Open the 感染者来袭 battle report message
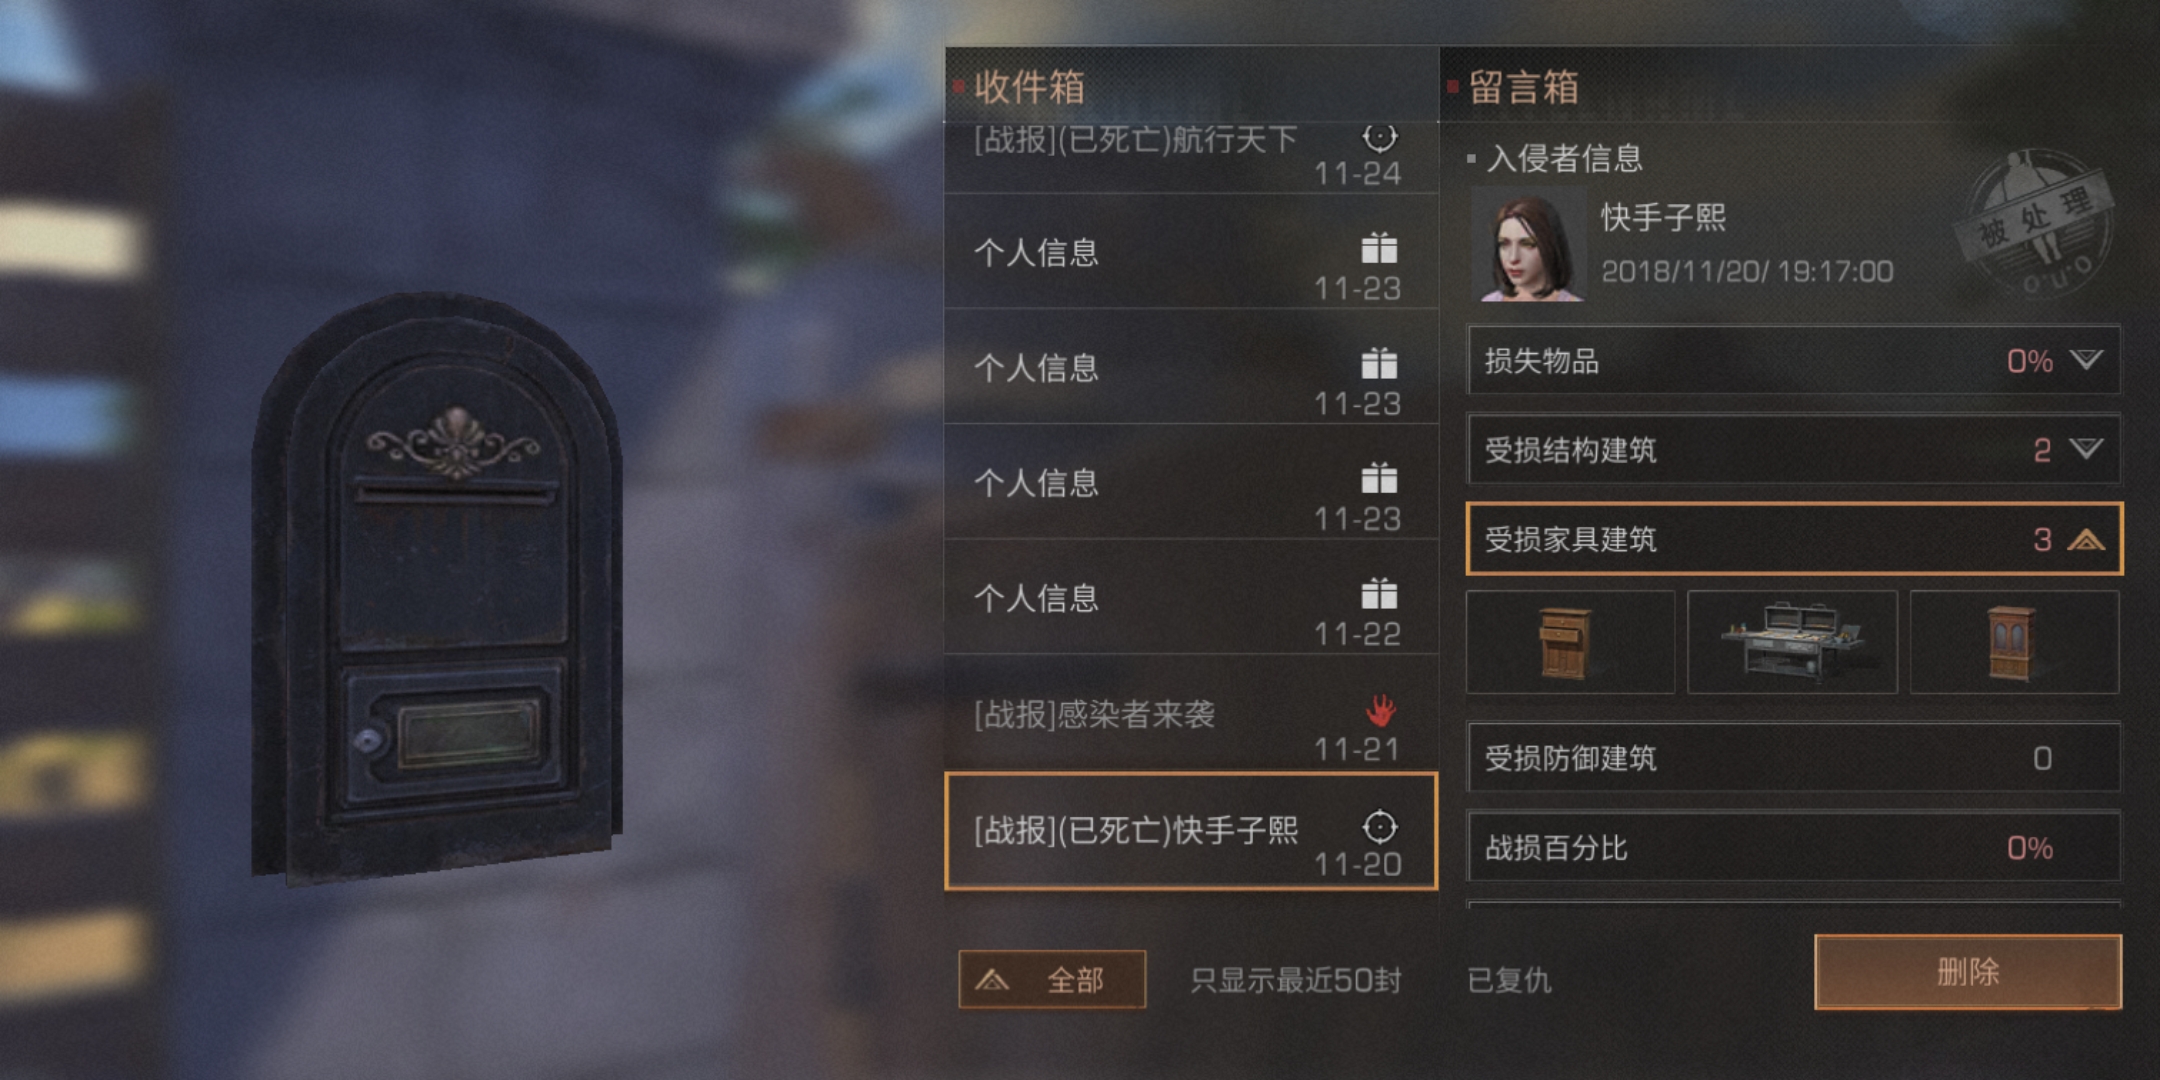The image size is (2160, 1080). pos(1191,713)
